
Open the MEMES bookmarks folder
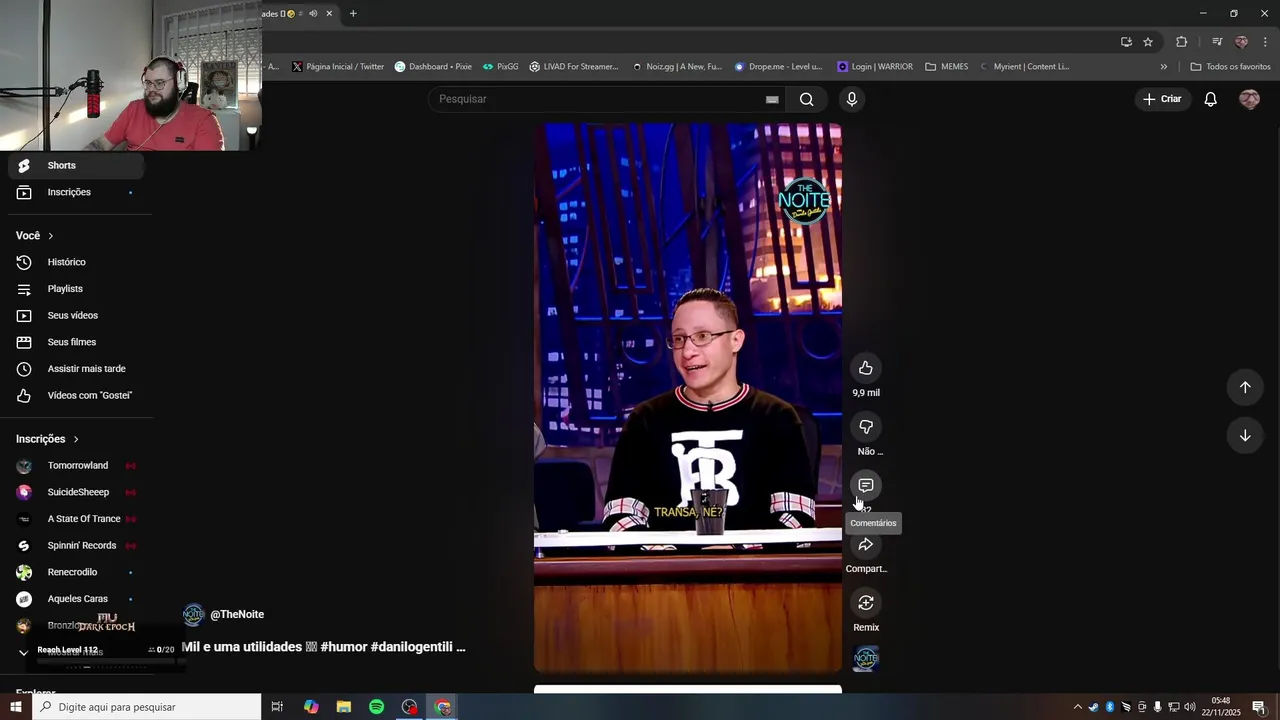(946, 67)
